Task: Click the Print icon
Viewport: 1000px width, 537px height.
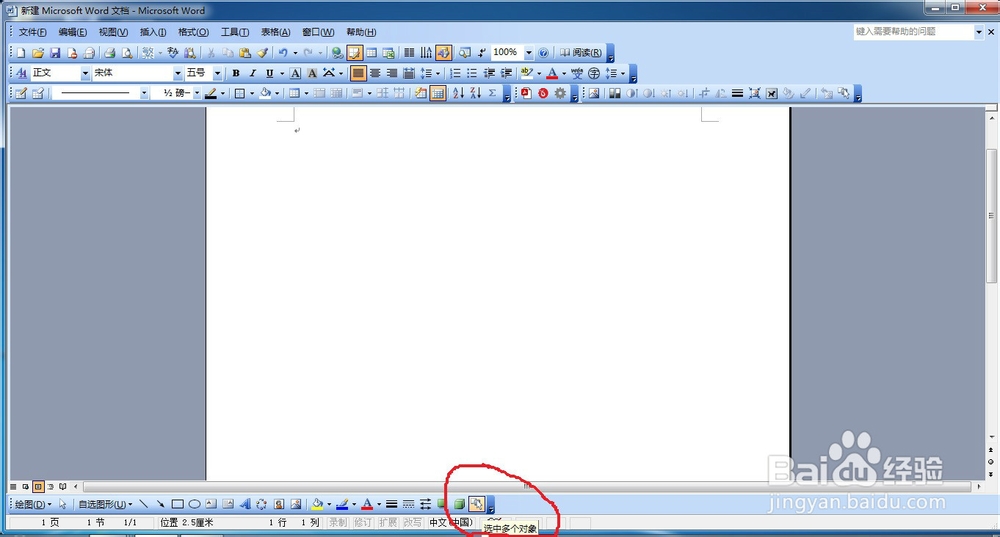Action: pos(110,53)
